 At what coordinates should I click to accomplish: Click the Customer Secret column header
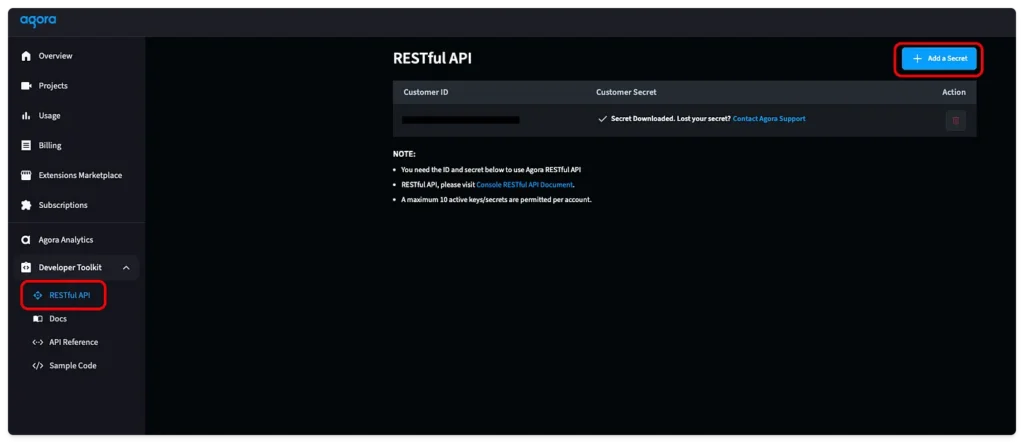pos(626,92)
